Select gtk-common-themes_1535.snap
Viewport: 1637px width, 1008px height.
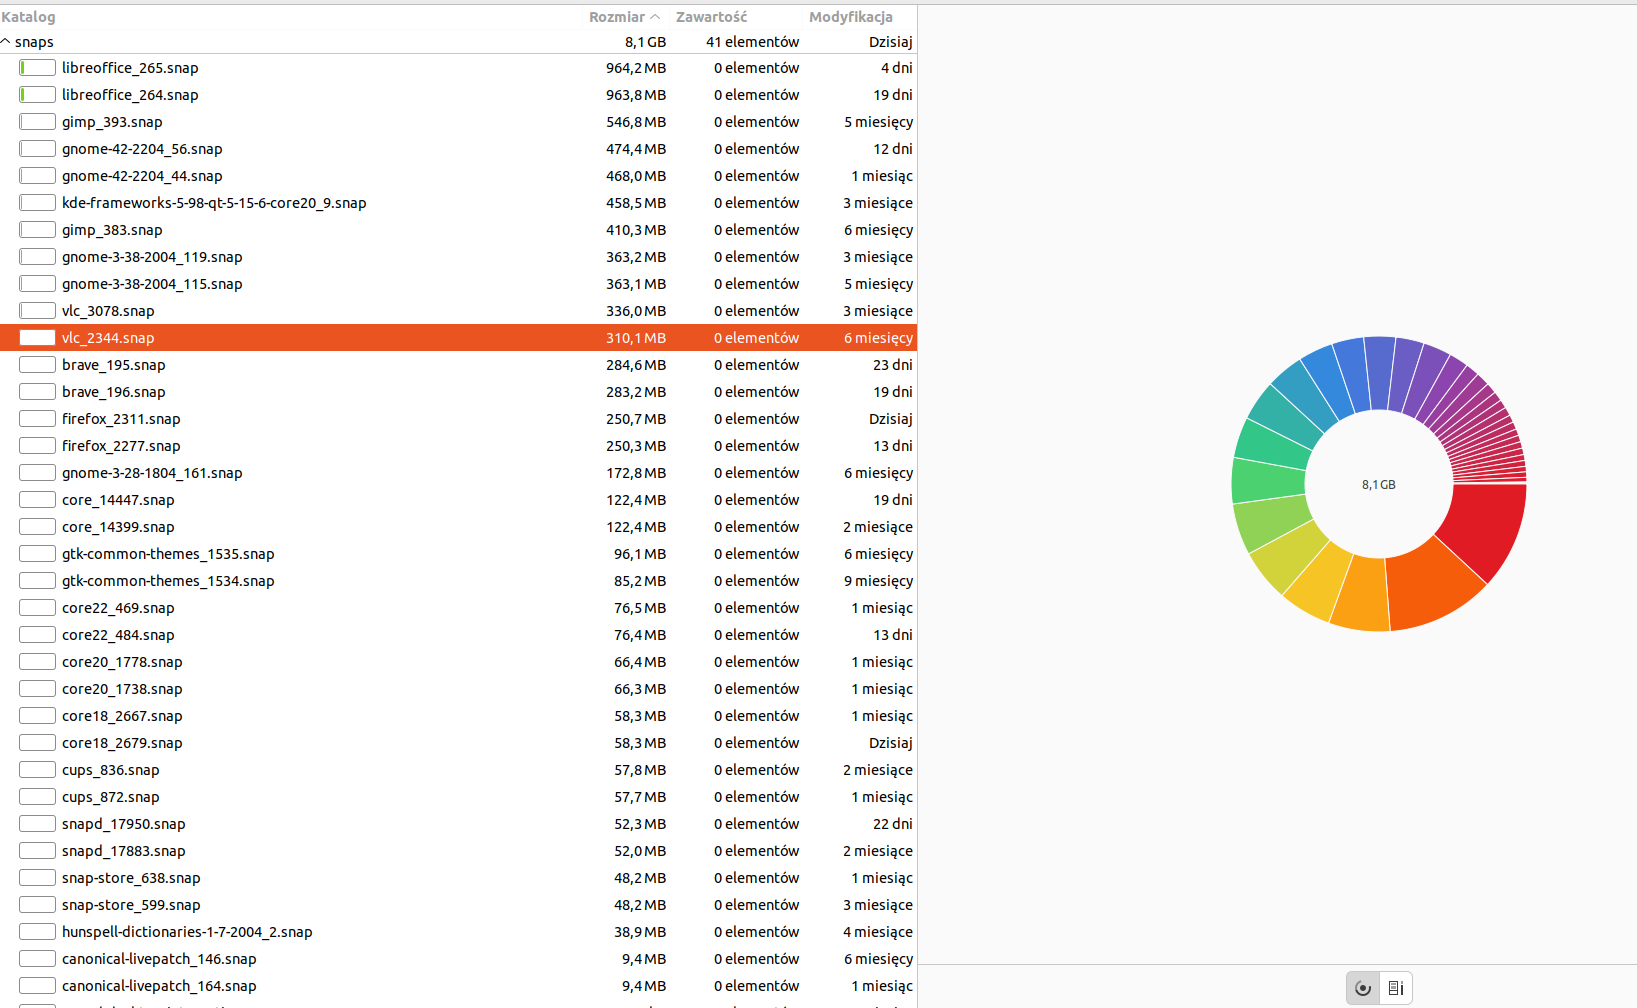click(x=458, y=554)
